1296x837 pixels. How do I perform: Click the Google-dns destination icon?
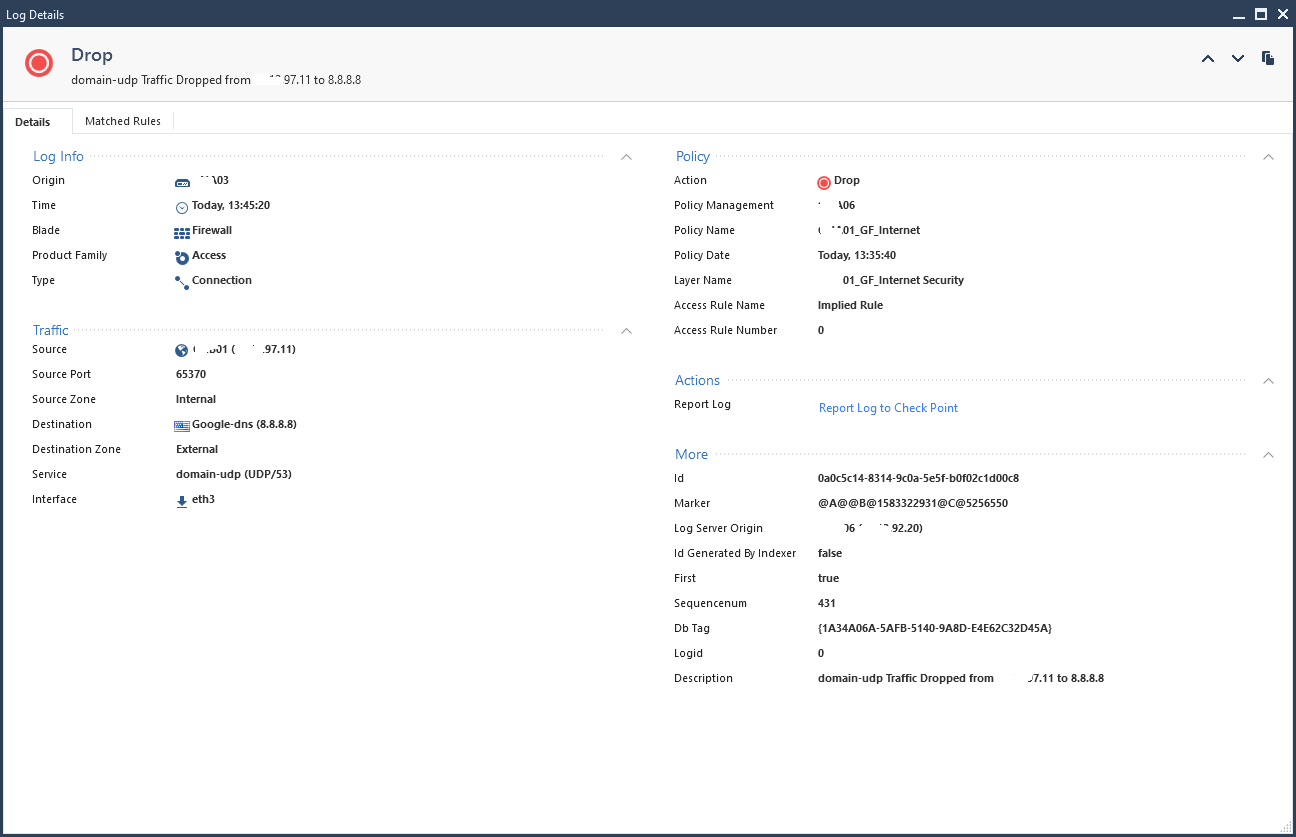tap(182, 426)
